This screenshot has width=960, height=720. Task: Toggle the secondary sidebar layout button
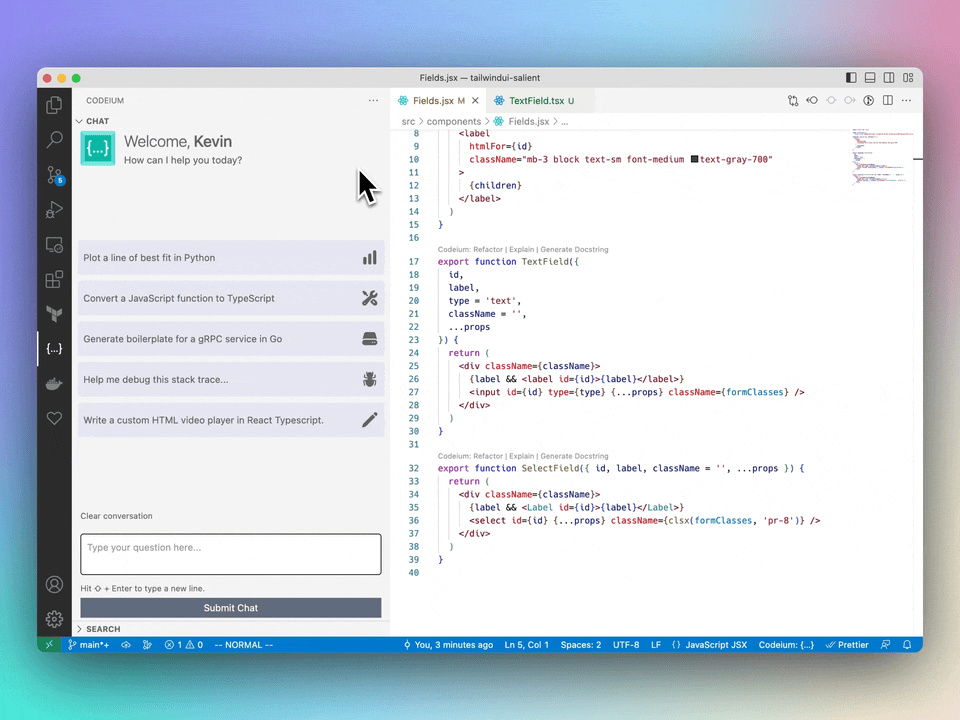click(889, 78)
